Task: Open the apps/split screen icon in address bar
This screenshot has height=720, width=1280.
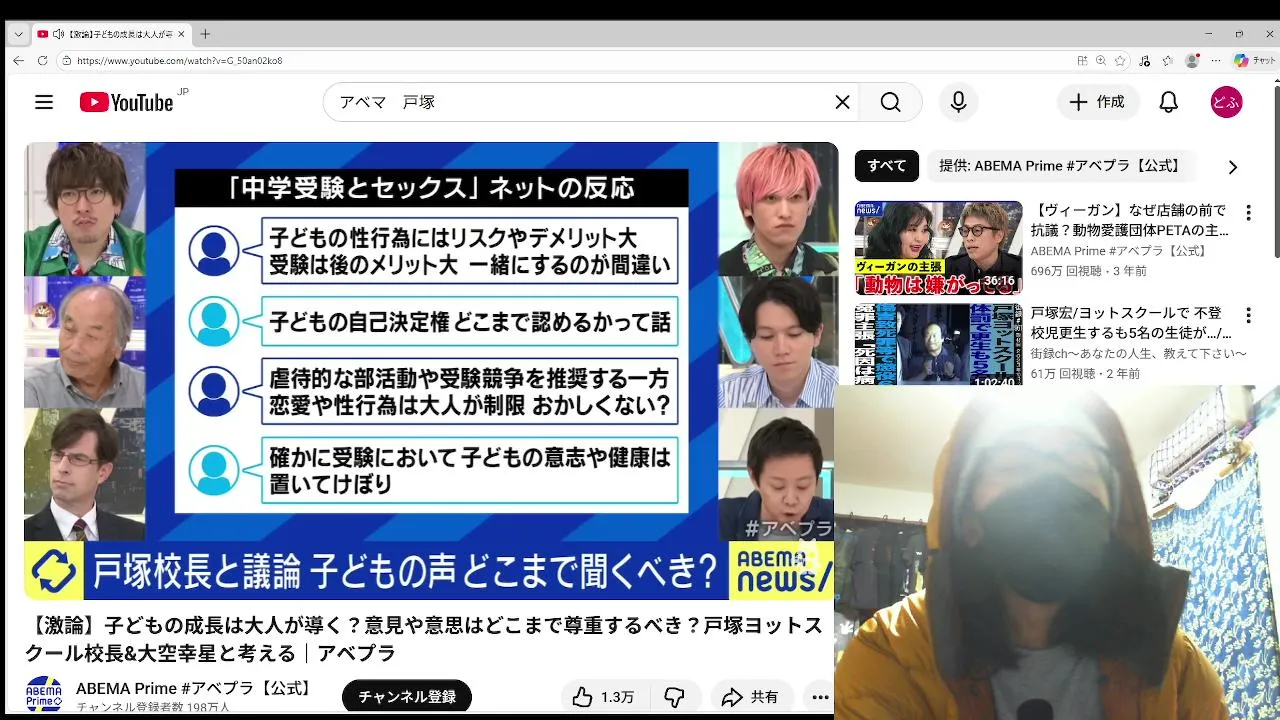Action: (1082, 61)
